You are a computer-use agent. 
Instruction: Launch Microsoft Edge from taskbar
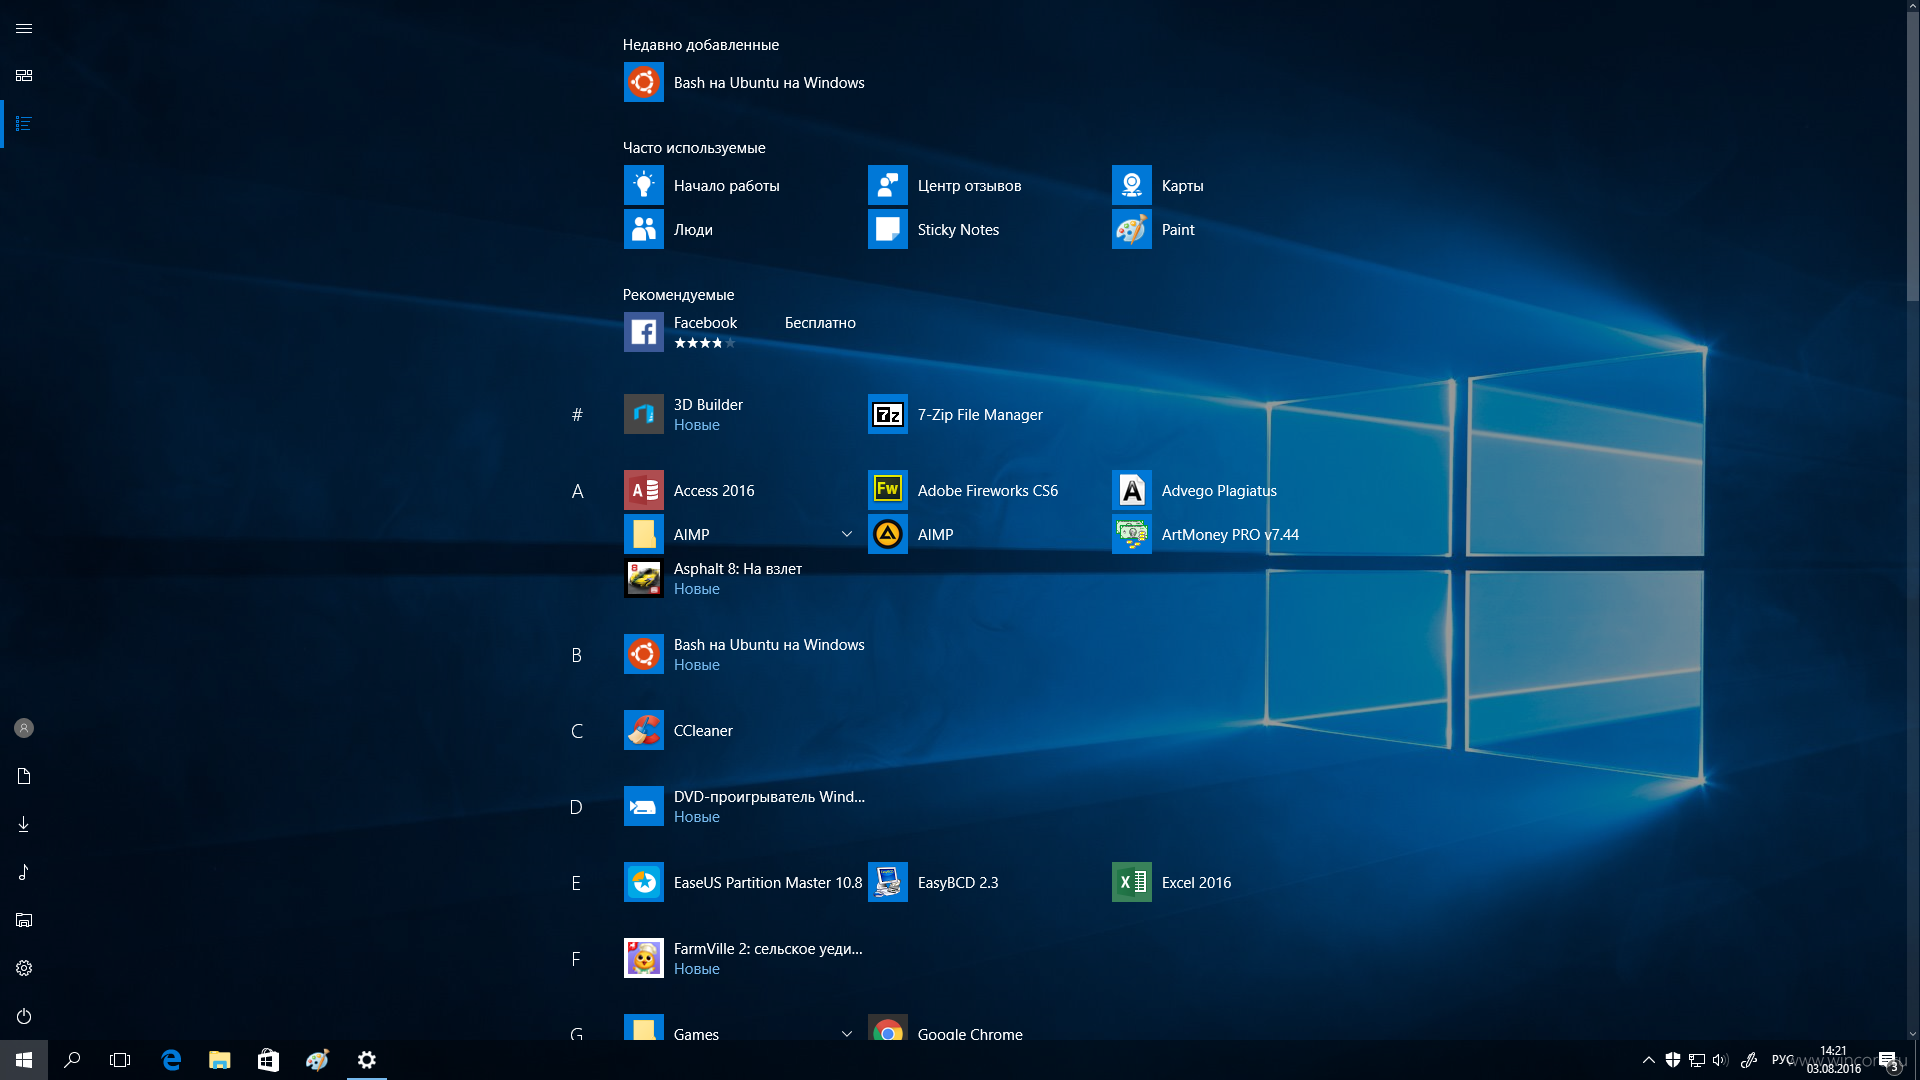[x=171, y=1060]
